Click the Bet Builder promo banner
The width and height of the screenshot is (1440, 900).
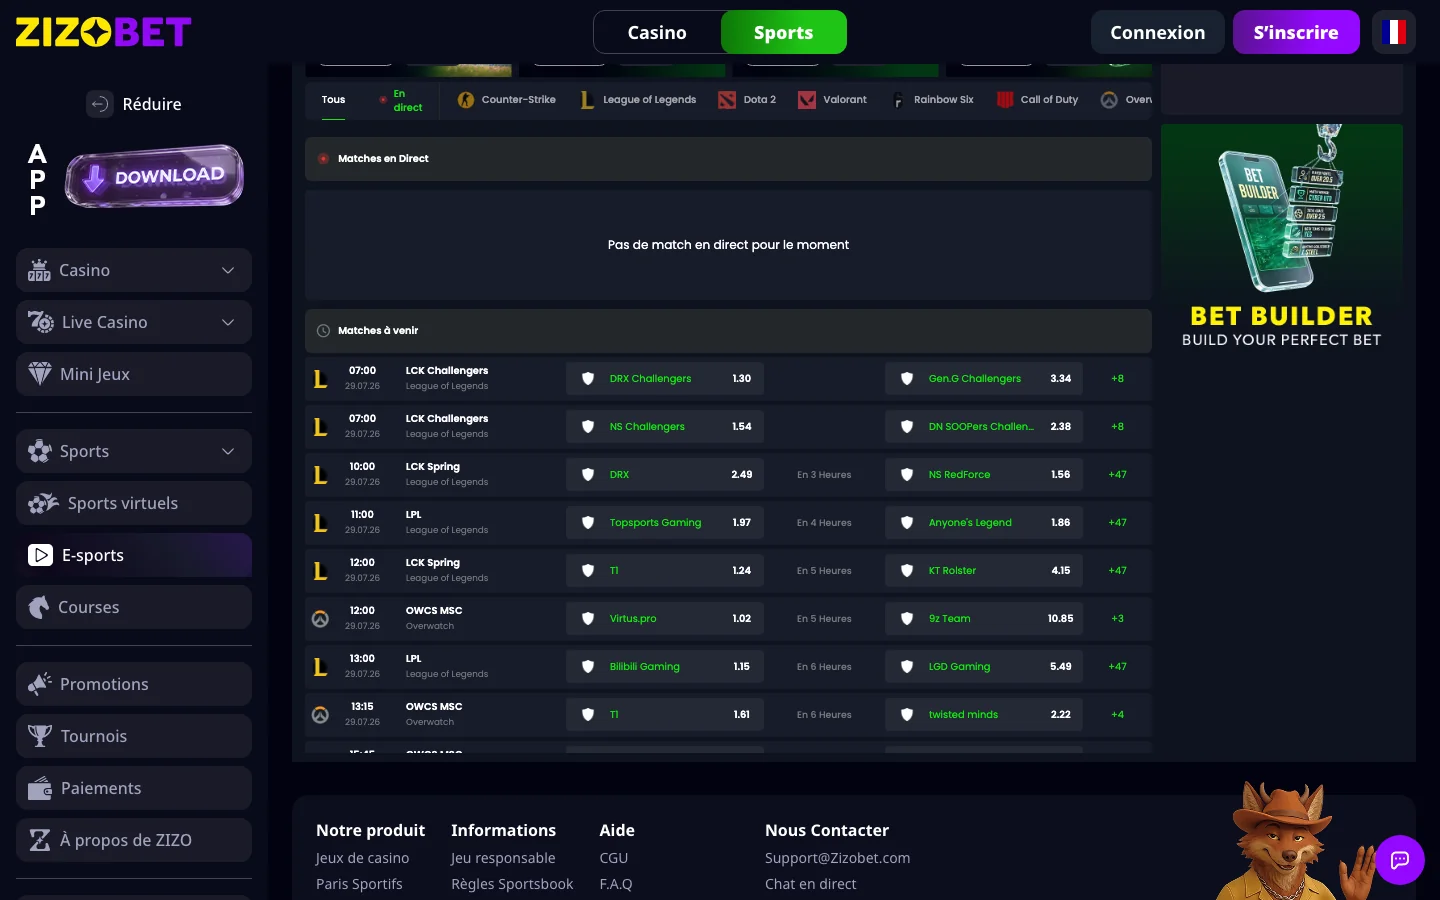click(x=1282, y=240)
